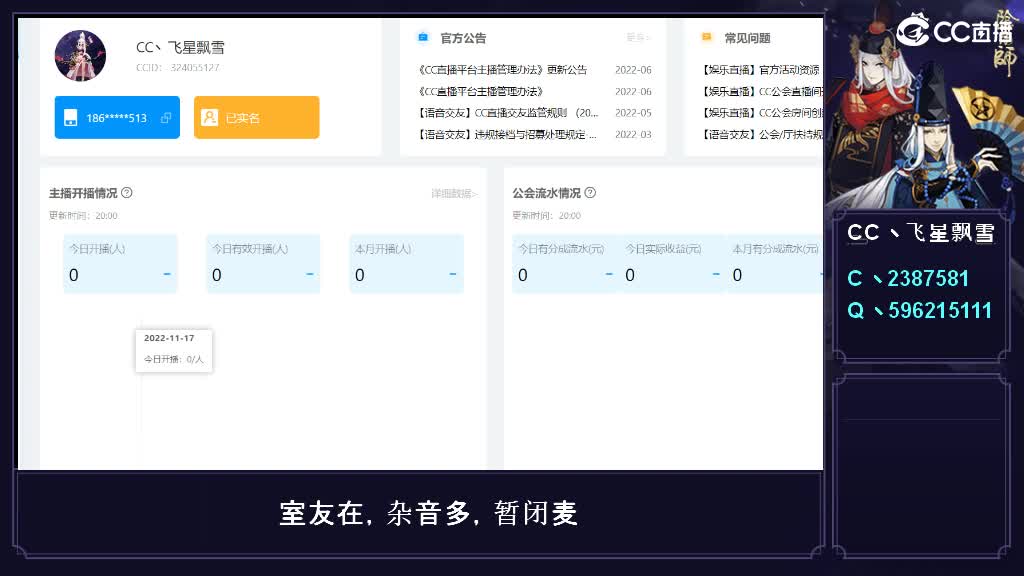1024x576 pixels.
Task: Select the 今日开播(人) statistic card
Action: click(x=120, y=263)
